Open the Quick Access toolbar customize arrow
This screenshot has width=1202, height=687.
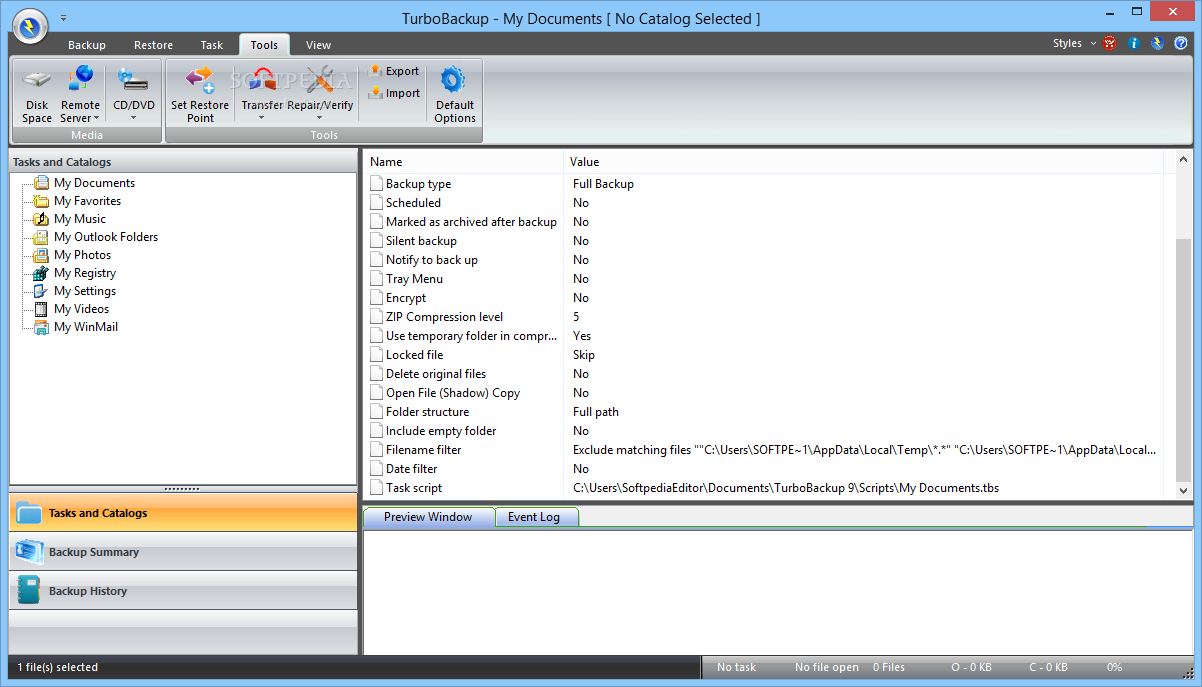pyautogui.click(x=63, y=18)
